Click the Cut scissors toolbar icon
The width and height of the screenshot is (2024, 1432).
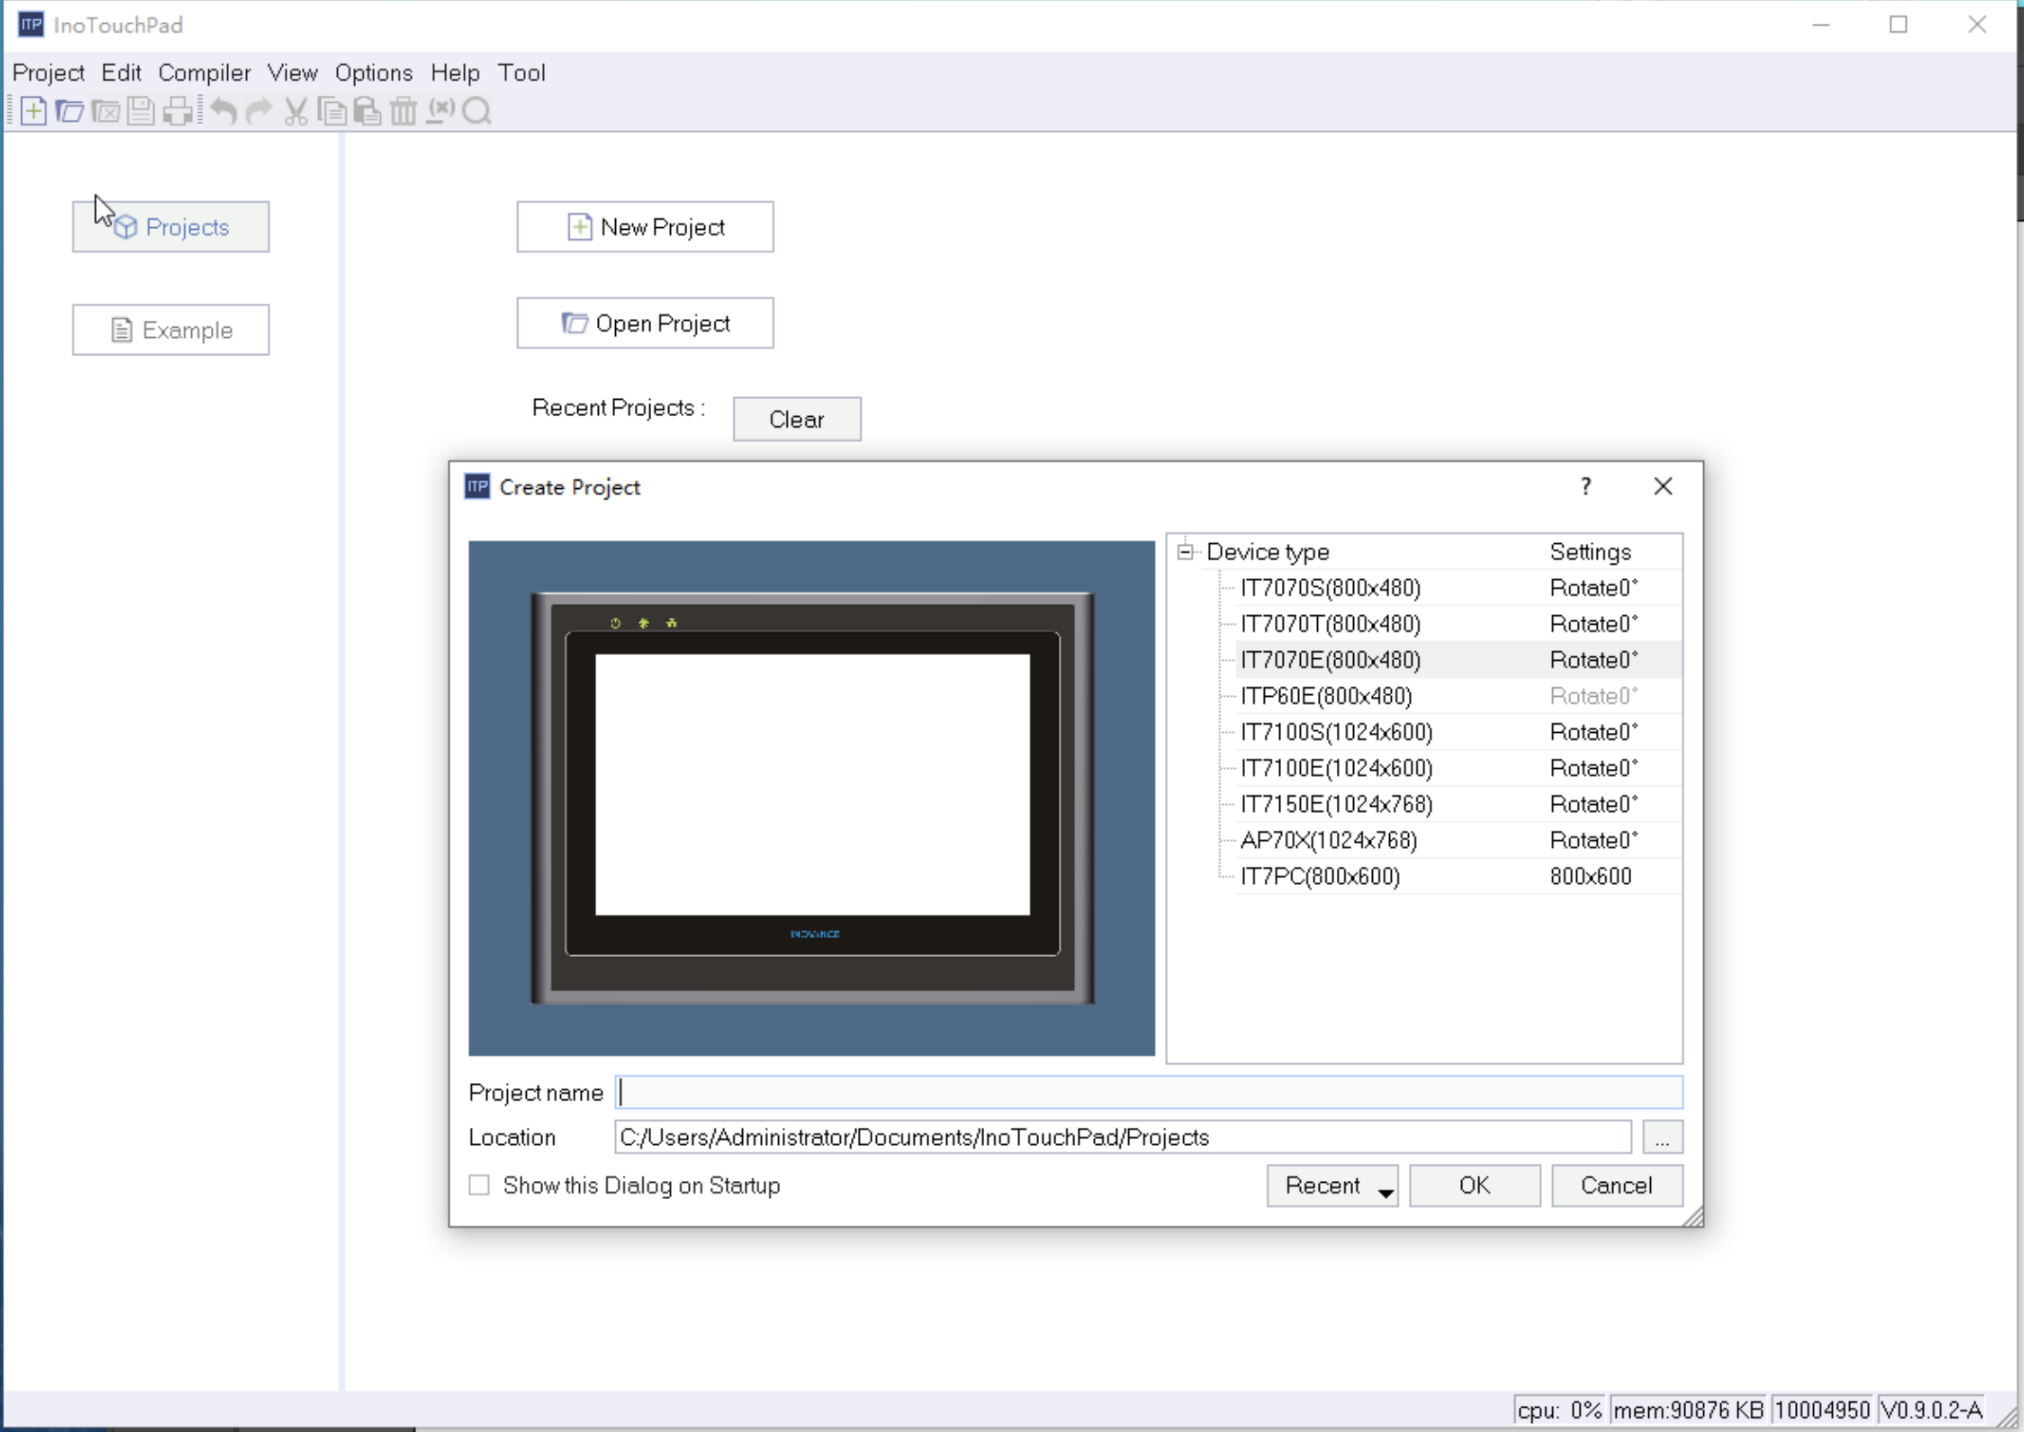[295, 111]
